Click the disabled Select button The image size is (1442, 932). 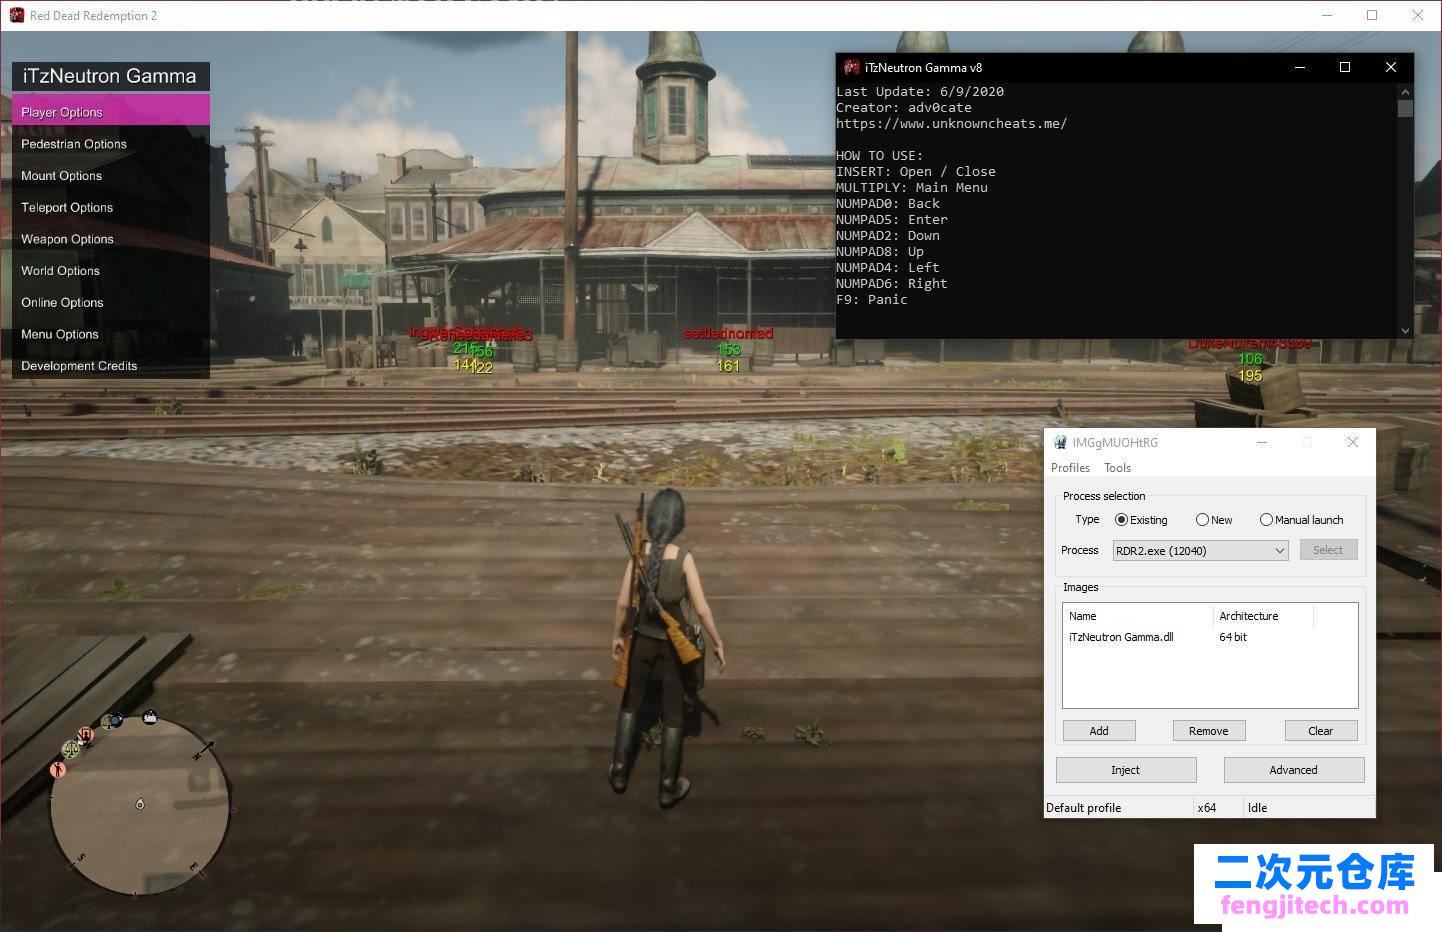1328,550
